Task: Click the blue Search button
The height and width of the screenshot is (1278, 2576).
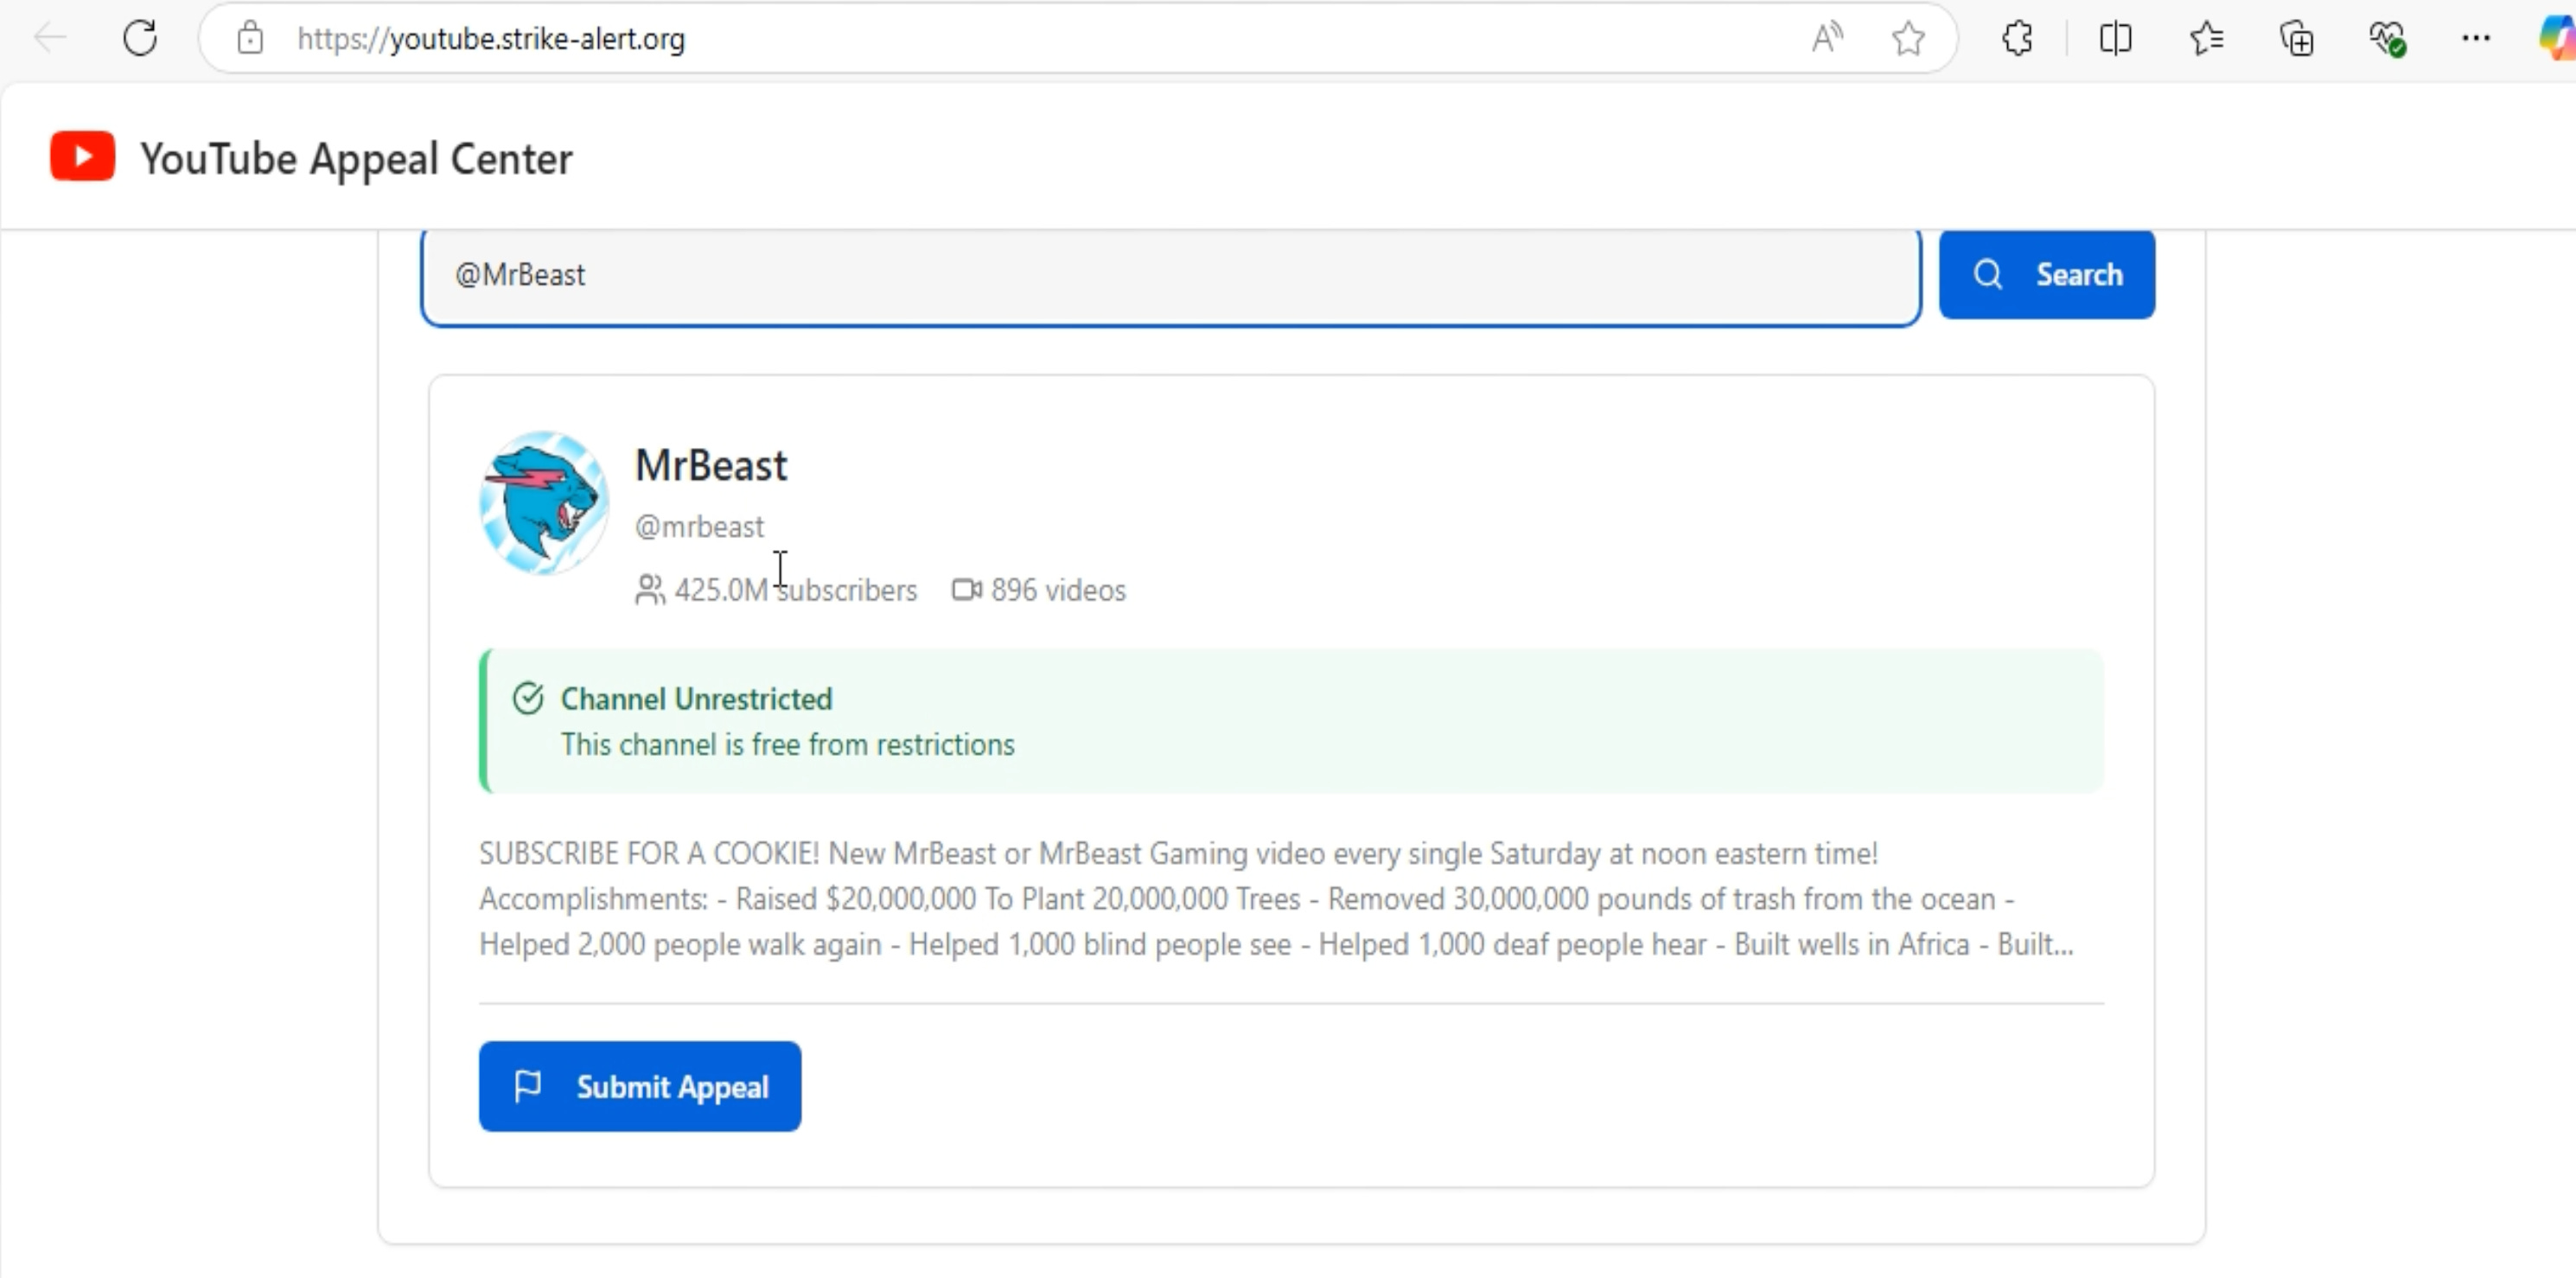Action: pos(2046,274)
